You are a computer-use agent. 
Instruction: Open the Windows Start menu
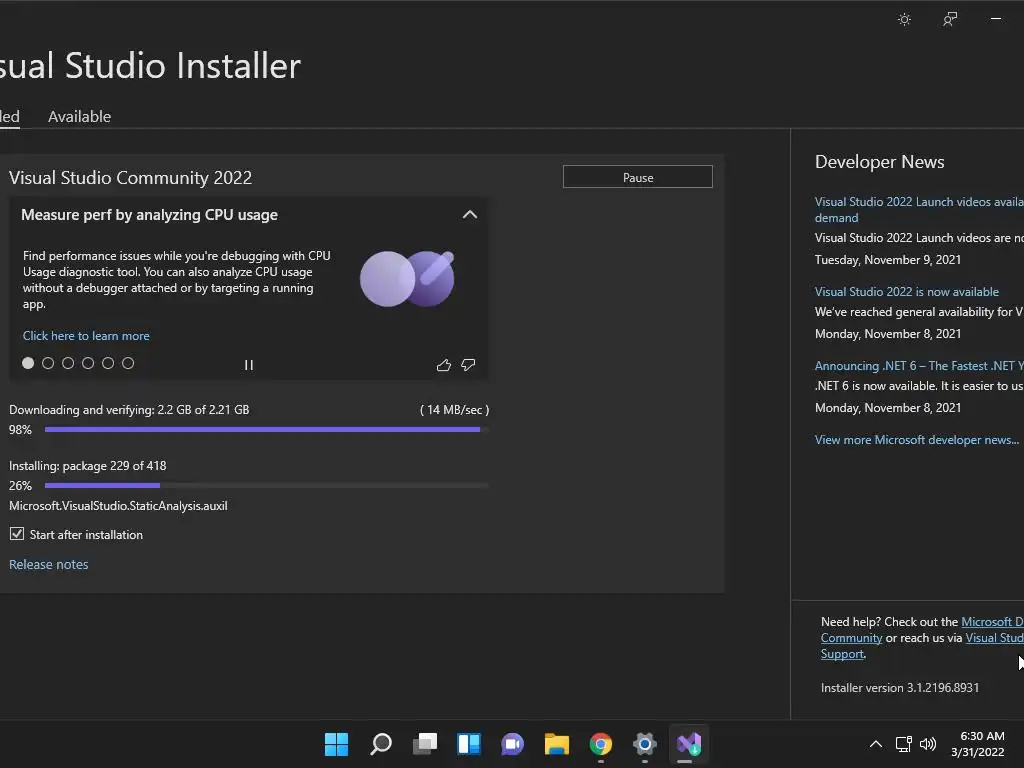337,744
